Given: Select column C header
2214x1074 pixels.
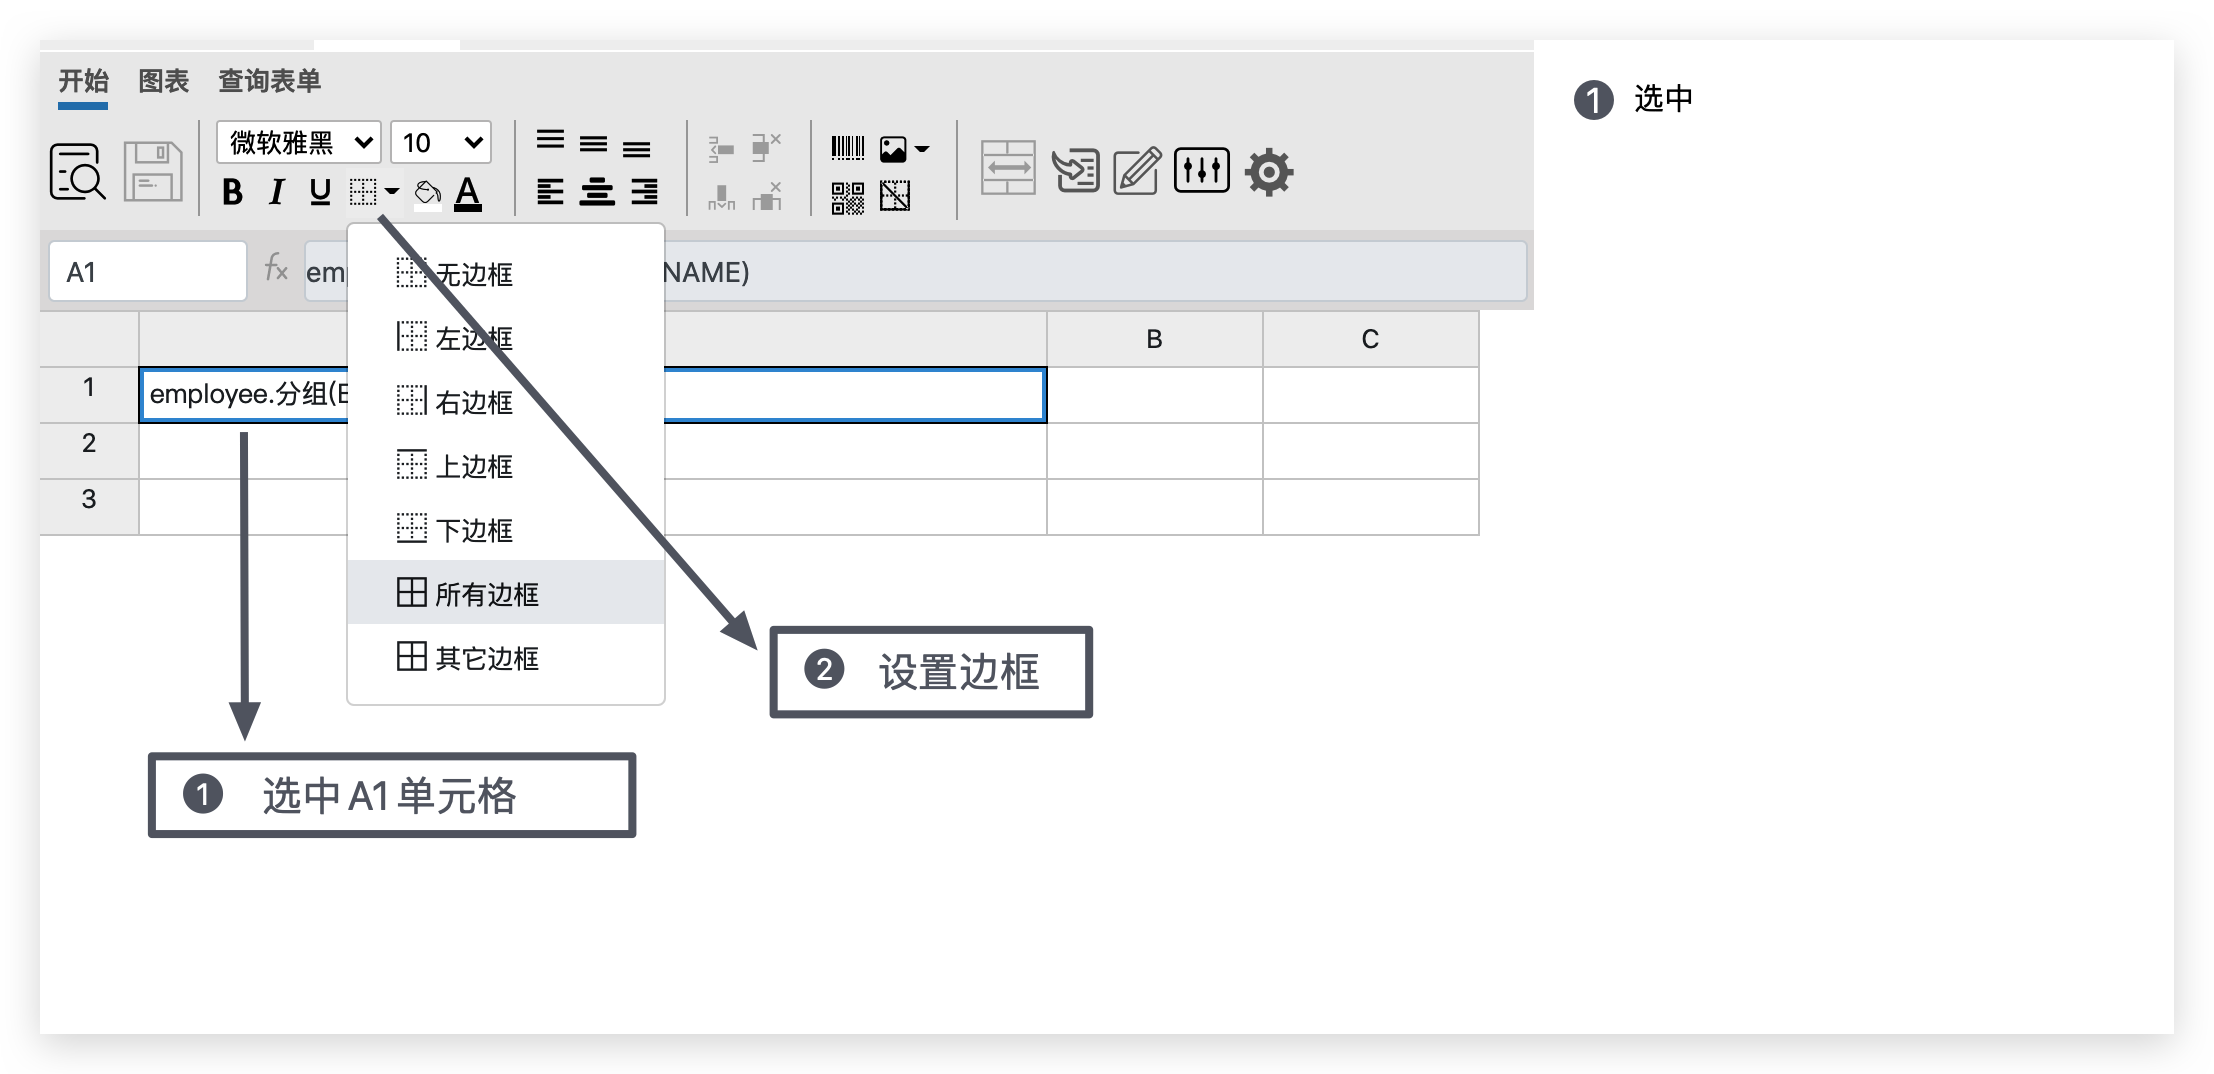Looking at the screenshot, I should click(x=1371, y=339).
